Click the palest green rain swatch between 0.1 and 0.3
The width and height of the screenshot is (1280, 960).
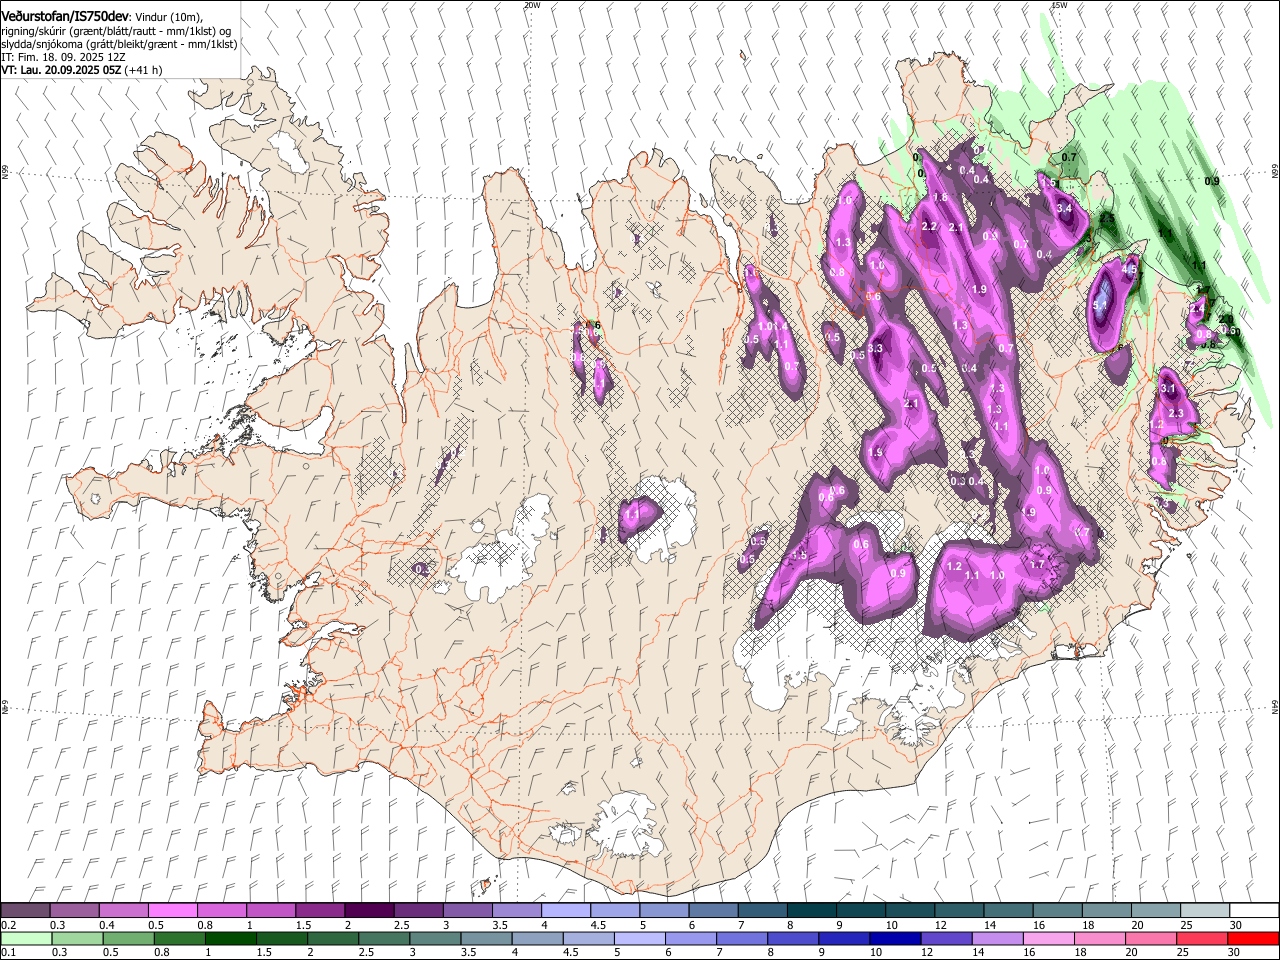[26, 938]
